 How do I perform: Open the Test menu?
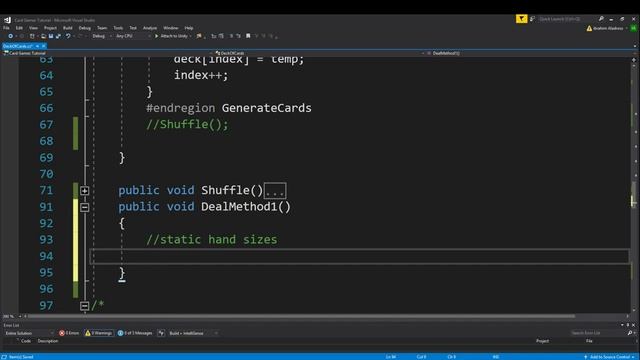[133, 28]
